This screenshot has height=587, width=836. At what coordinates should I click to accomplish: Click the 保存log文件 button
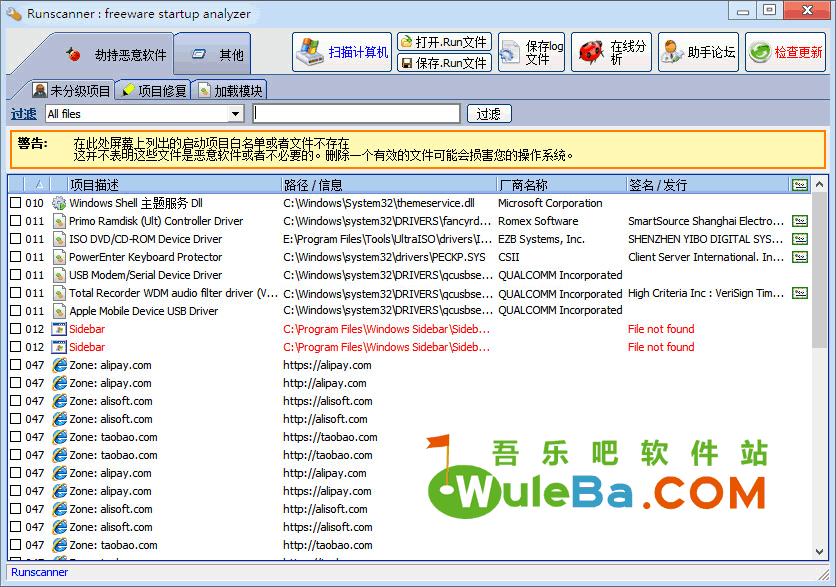click(x=531, y=52)
